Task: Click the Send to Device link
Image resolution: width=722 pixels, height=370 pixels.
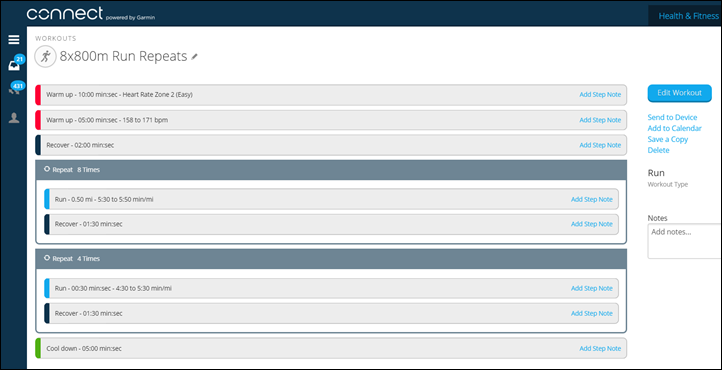Action: click(672, 117)
